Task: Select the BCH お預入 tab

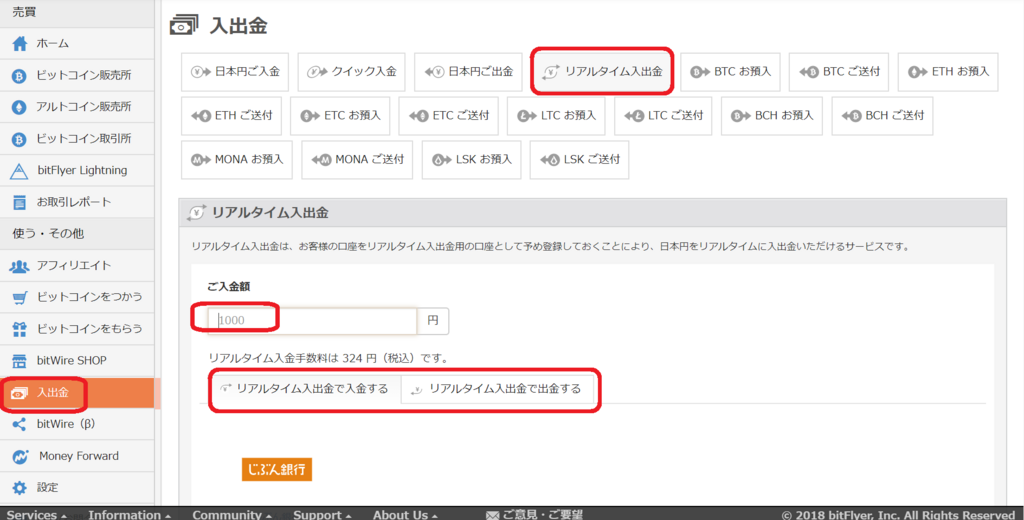Action: tap(772, 116)
